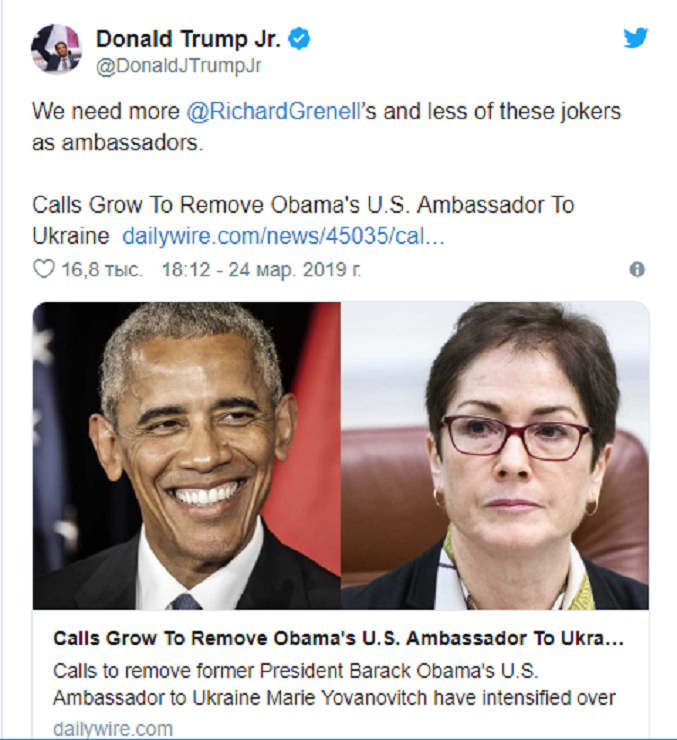The width and height of the screenshot is (677, 740).
Task: Click the left photo in link card
Action: click(x=187, y=455)
